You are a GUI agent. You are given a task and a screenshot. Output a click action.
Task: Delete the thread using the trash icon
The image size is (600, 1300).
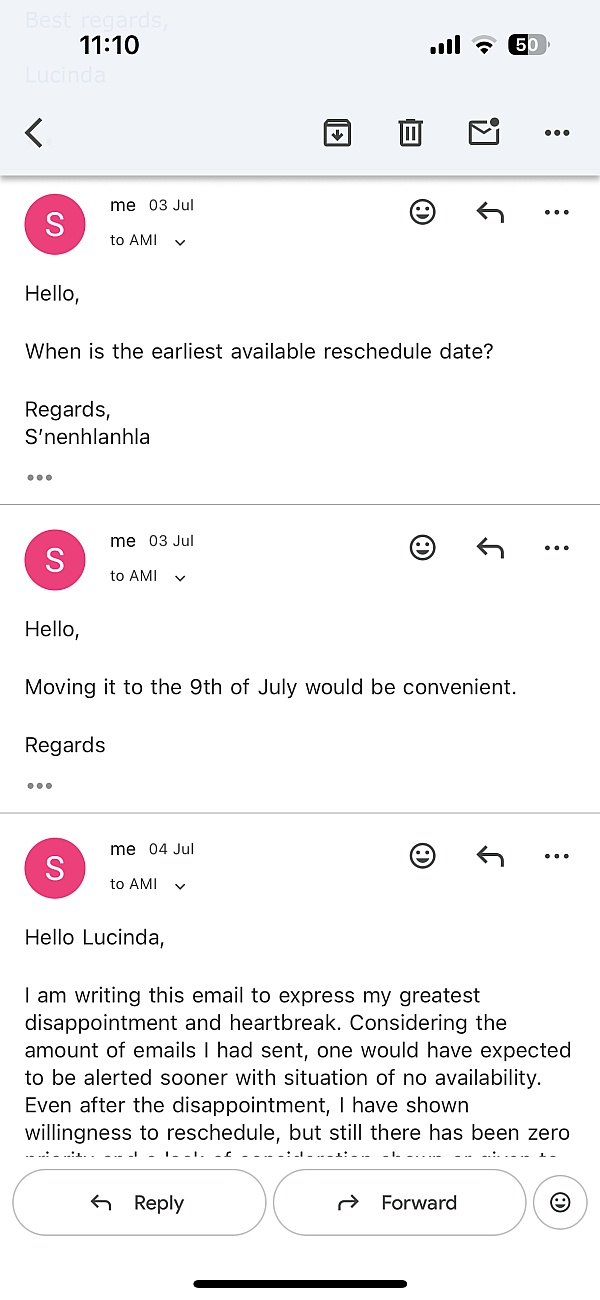point(410,133)
